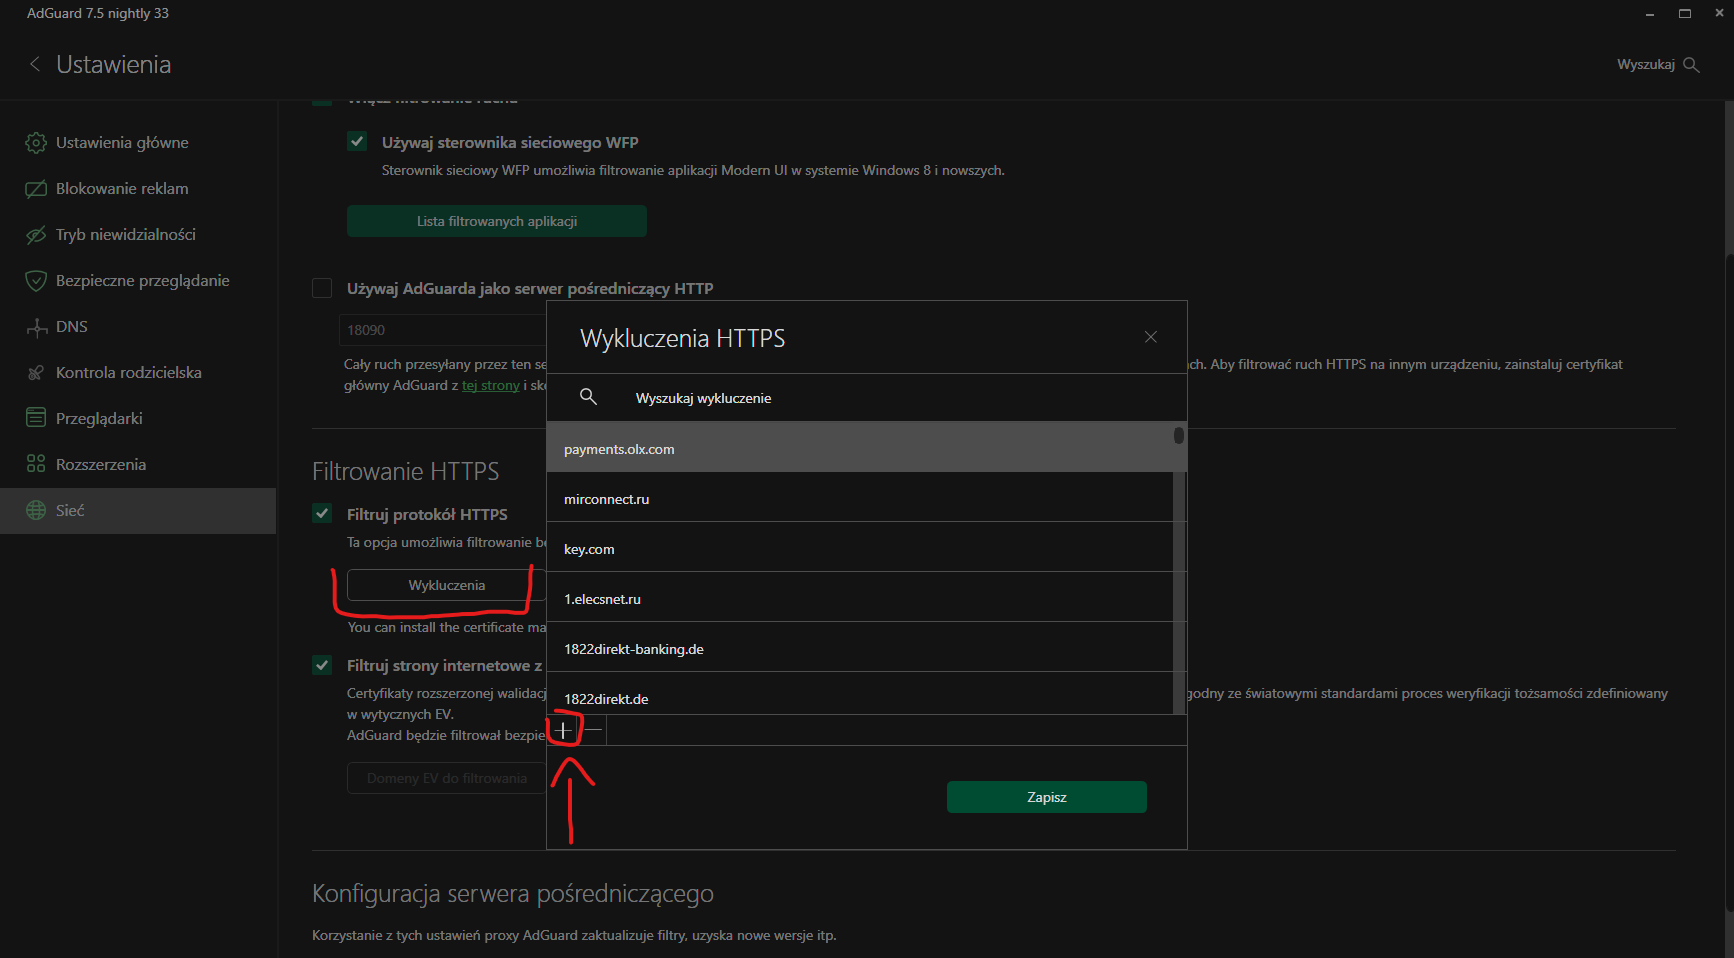Click the exclusions list scrollbar thumb
The height and width of the screenshot is (958, 1734).
pyautogui.click(x=1179, y=435)
